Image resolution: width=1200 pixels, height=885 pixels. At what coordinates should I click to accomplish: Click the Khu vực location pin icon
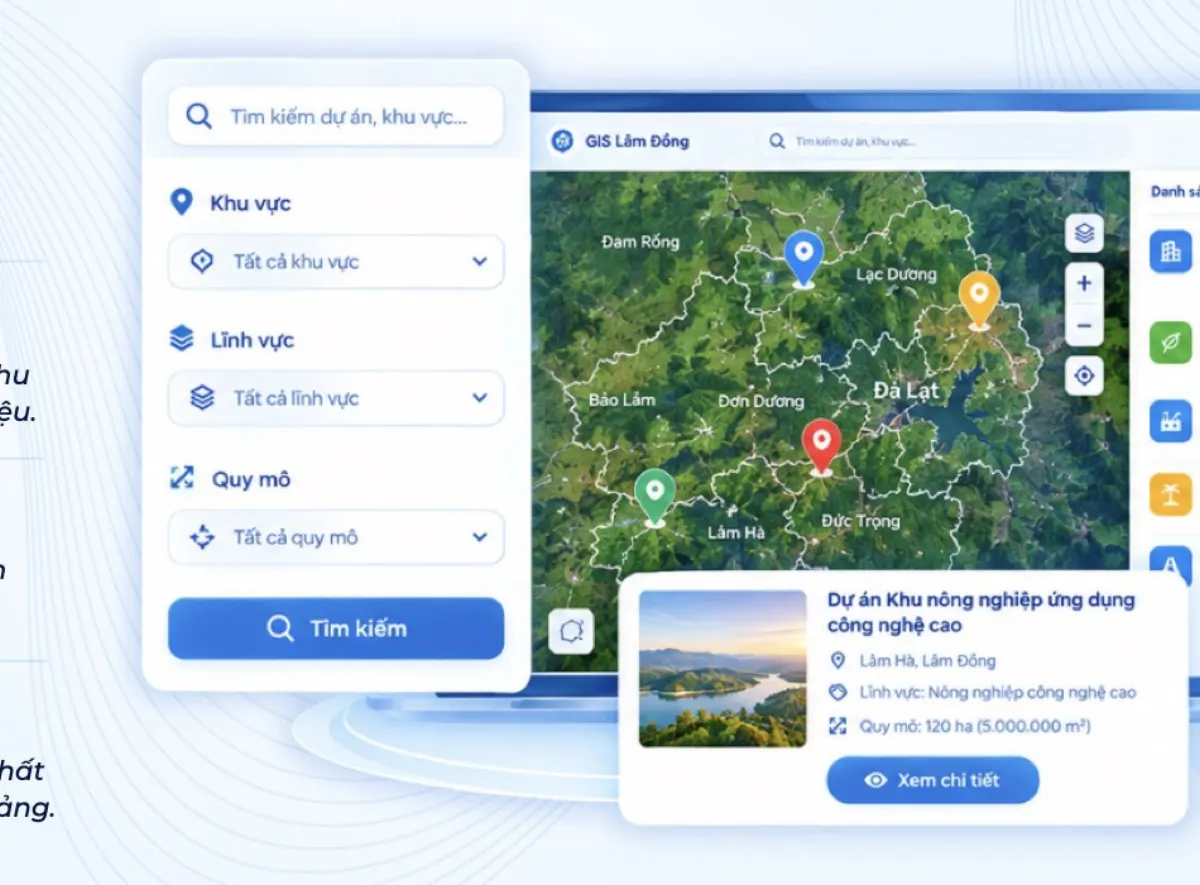pos(181,203)
